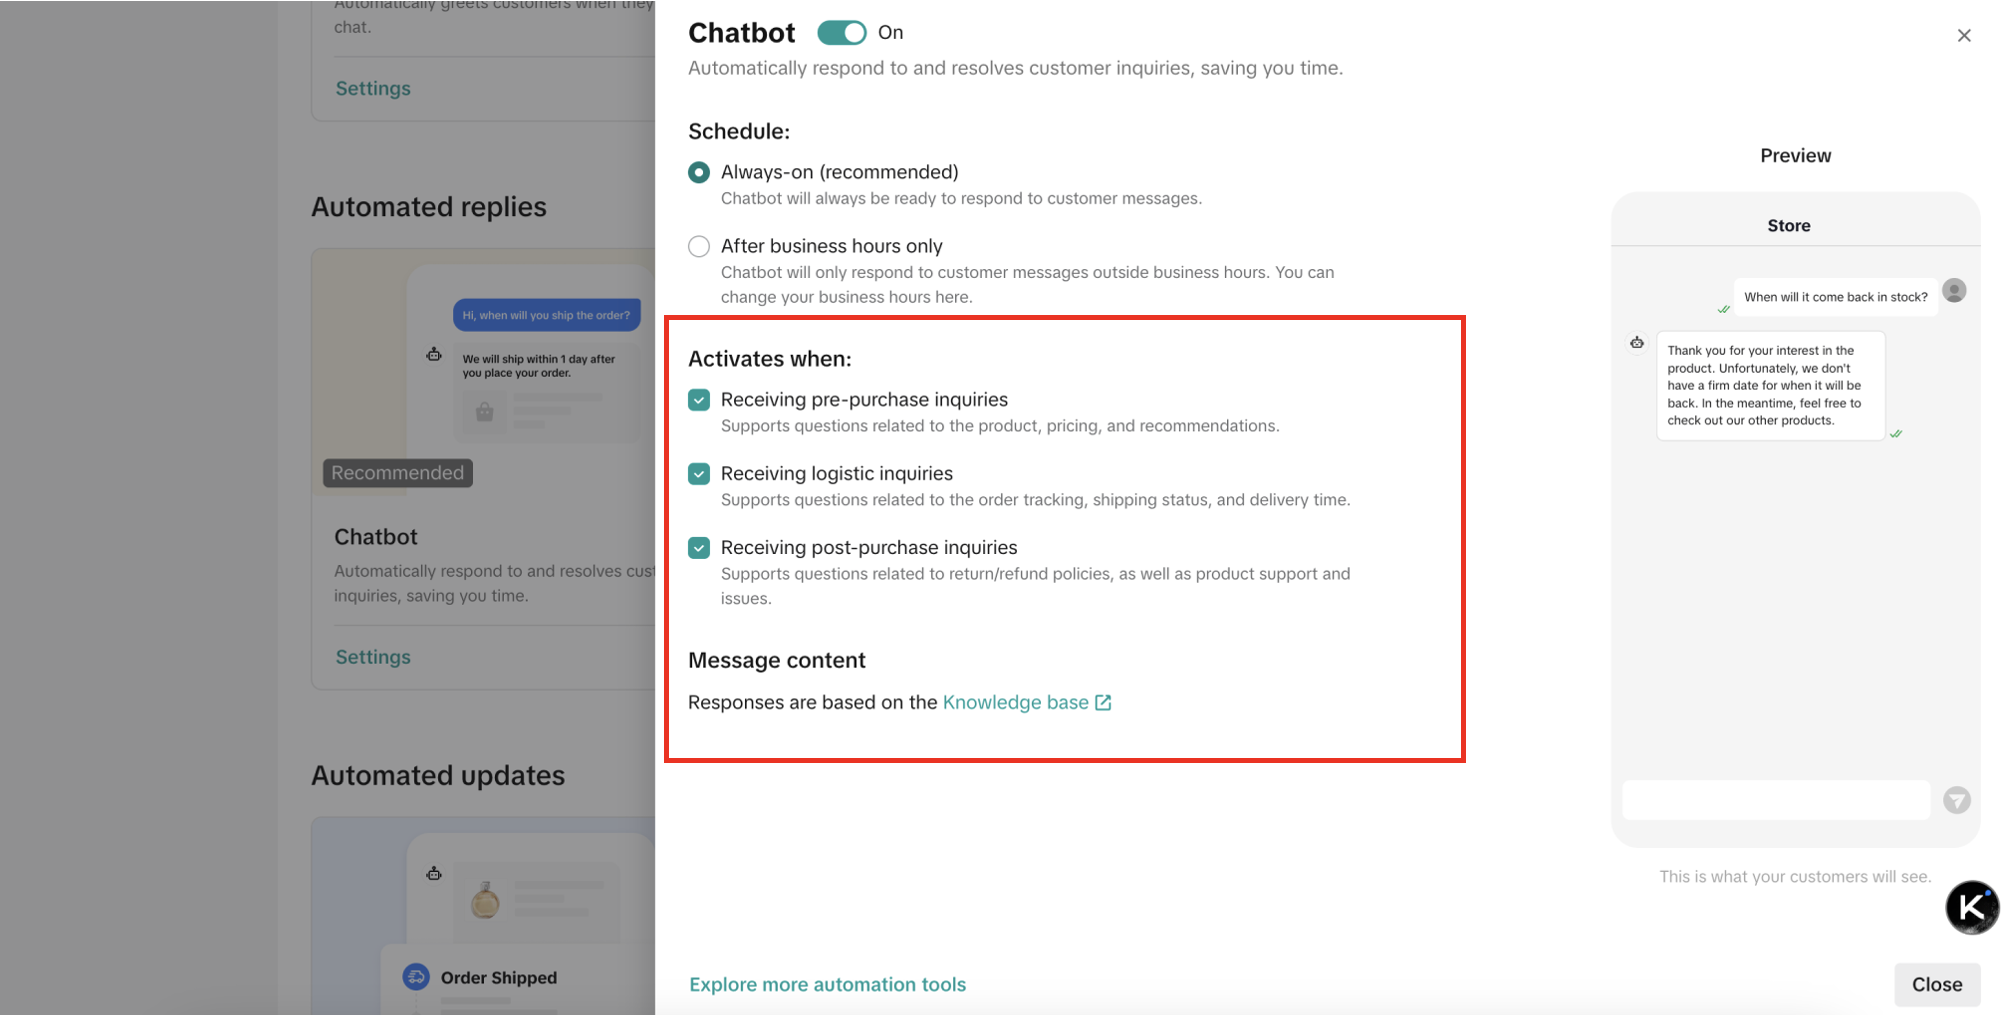Click the customer avatar icon in preview

pyautogui.click(x=1953, y=291)
